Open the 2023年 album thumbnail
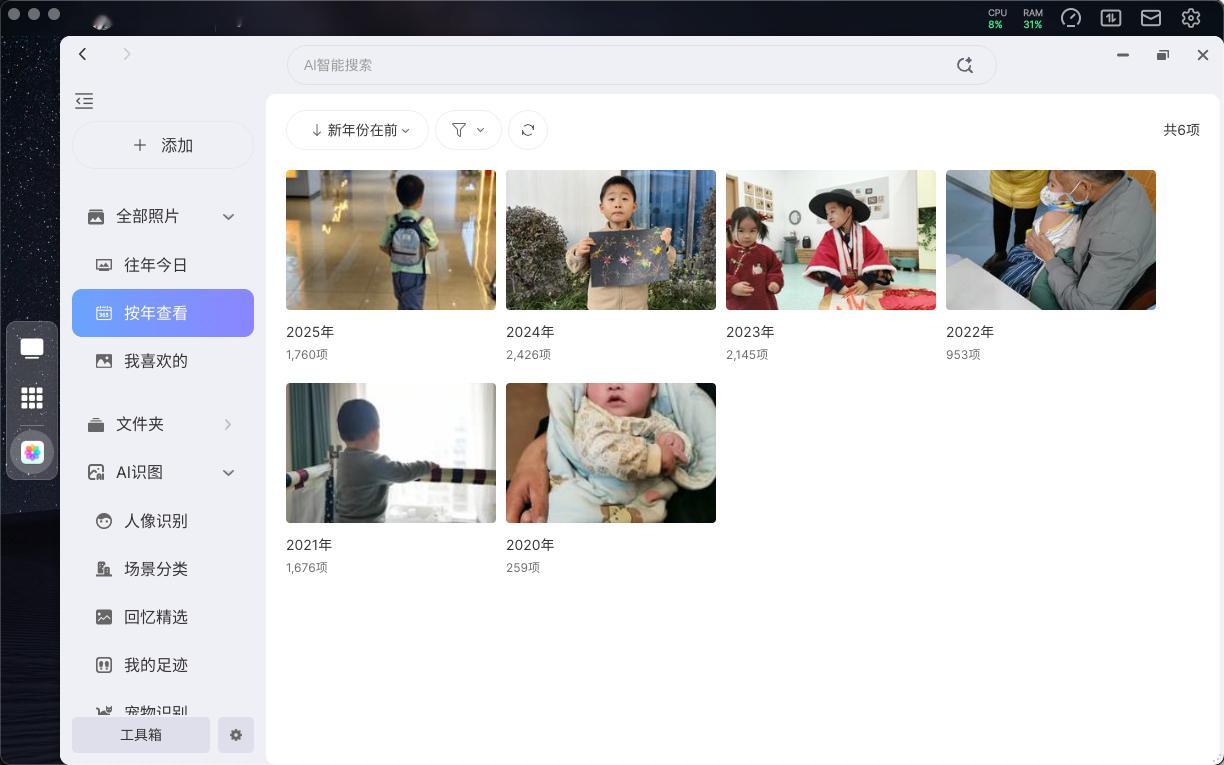The image size is (1224, 765). coord(831,240)
